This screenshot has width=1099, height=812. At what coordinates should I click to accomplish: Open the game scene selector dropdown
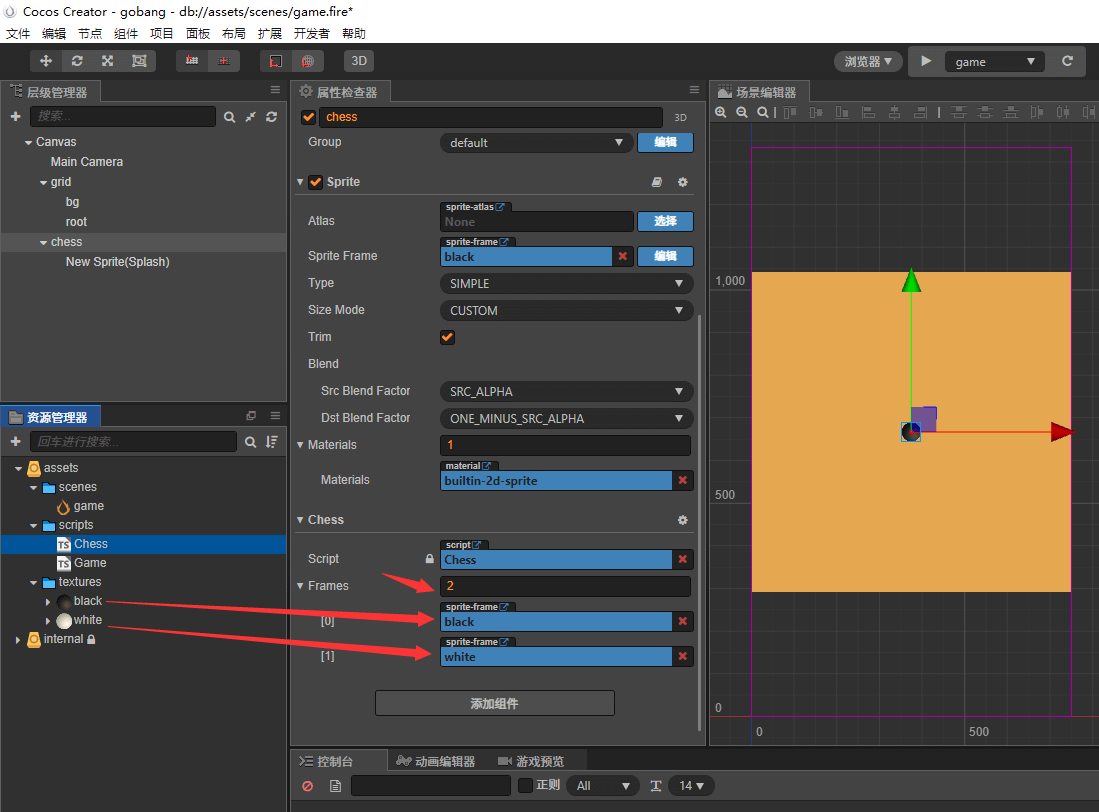click(995, 62)
